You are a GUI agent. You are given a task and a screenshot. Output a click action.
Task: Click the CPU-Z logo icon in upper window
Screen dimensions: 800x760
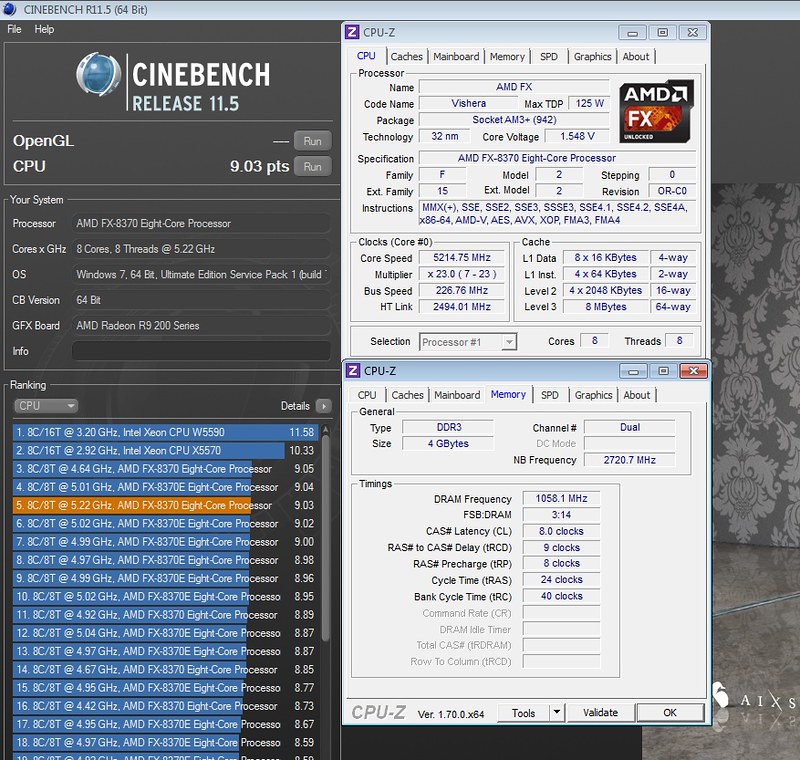click(x=352, y=32)
